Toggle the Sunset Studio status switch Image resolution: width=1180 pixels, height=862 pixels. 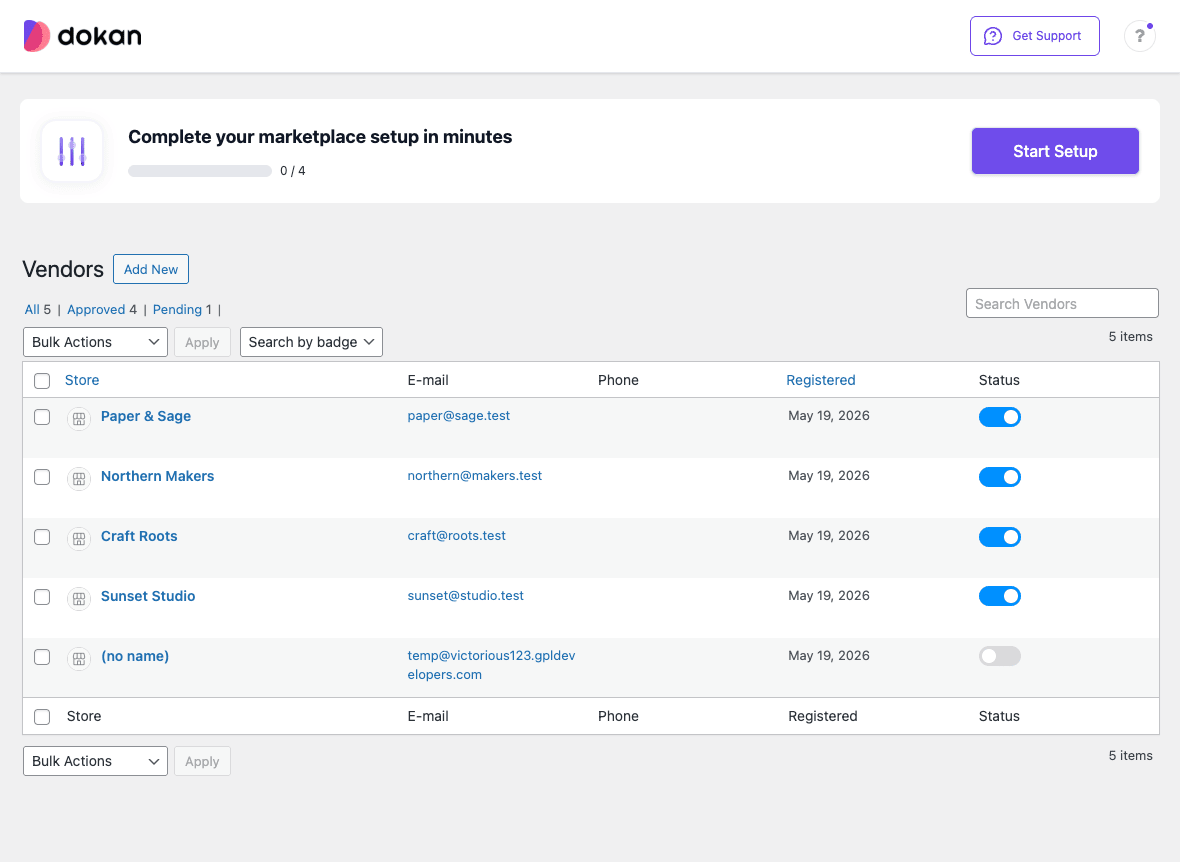coord(999,596)
